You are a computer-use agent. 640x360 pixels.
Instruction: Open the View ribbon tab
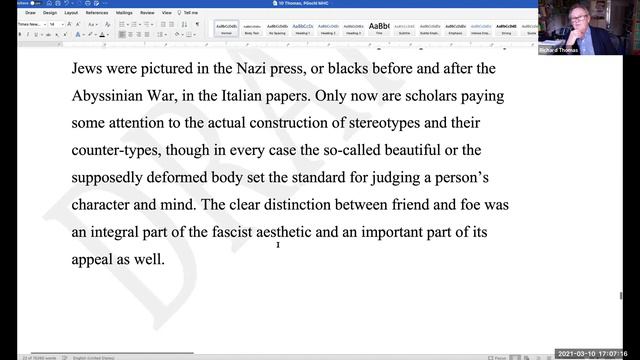tap(167, 13)
